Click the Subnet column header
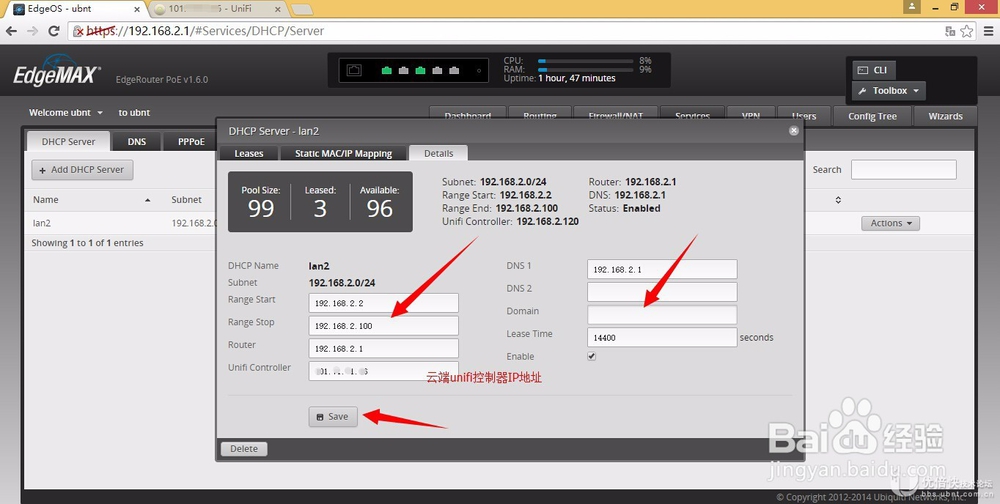Image resolution: width=1000 pixels, height=504 pixels. pos(186,200)
